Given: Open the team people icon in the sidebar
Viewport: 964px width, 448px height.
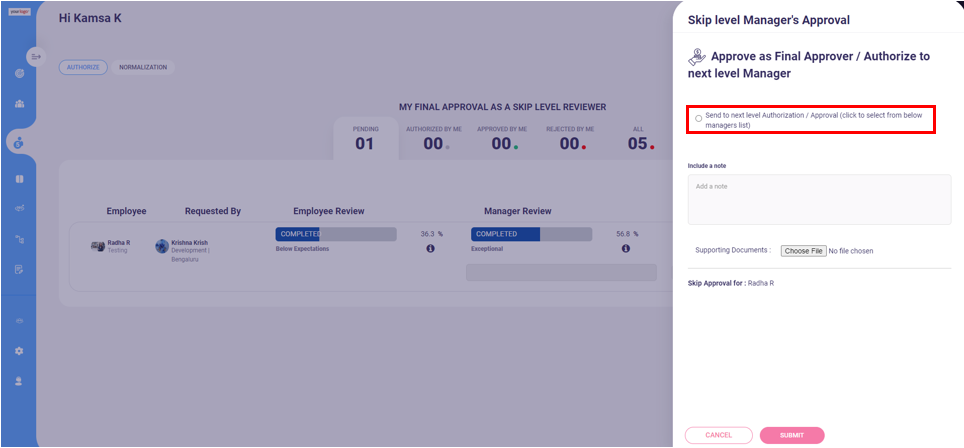Looking at the screenshot, I should (x=19, y=104).
